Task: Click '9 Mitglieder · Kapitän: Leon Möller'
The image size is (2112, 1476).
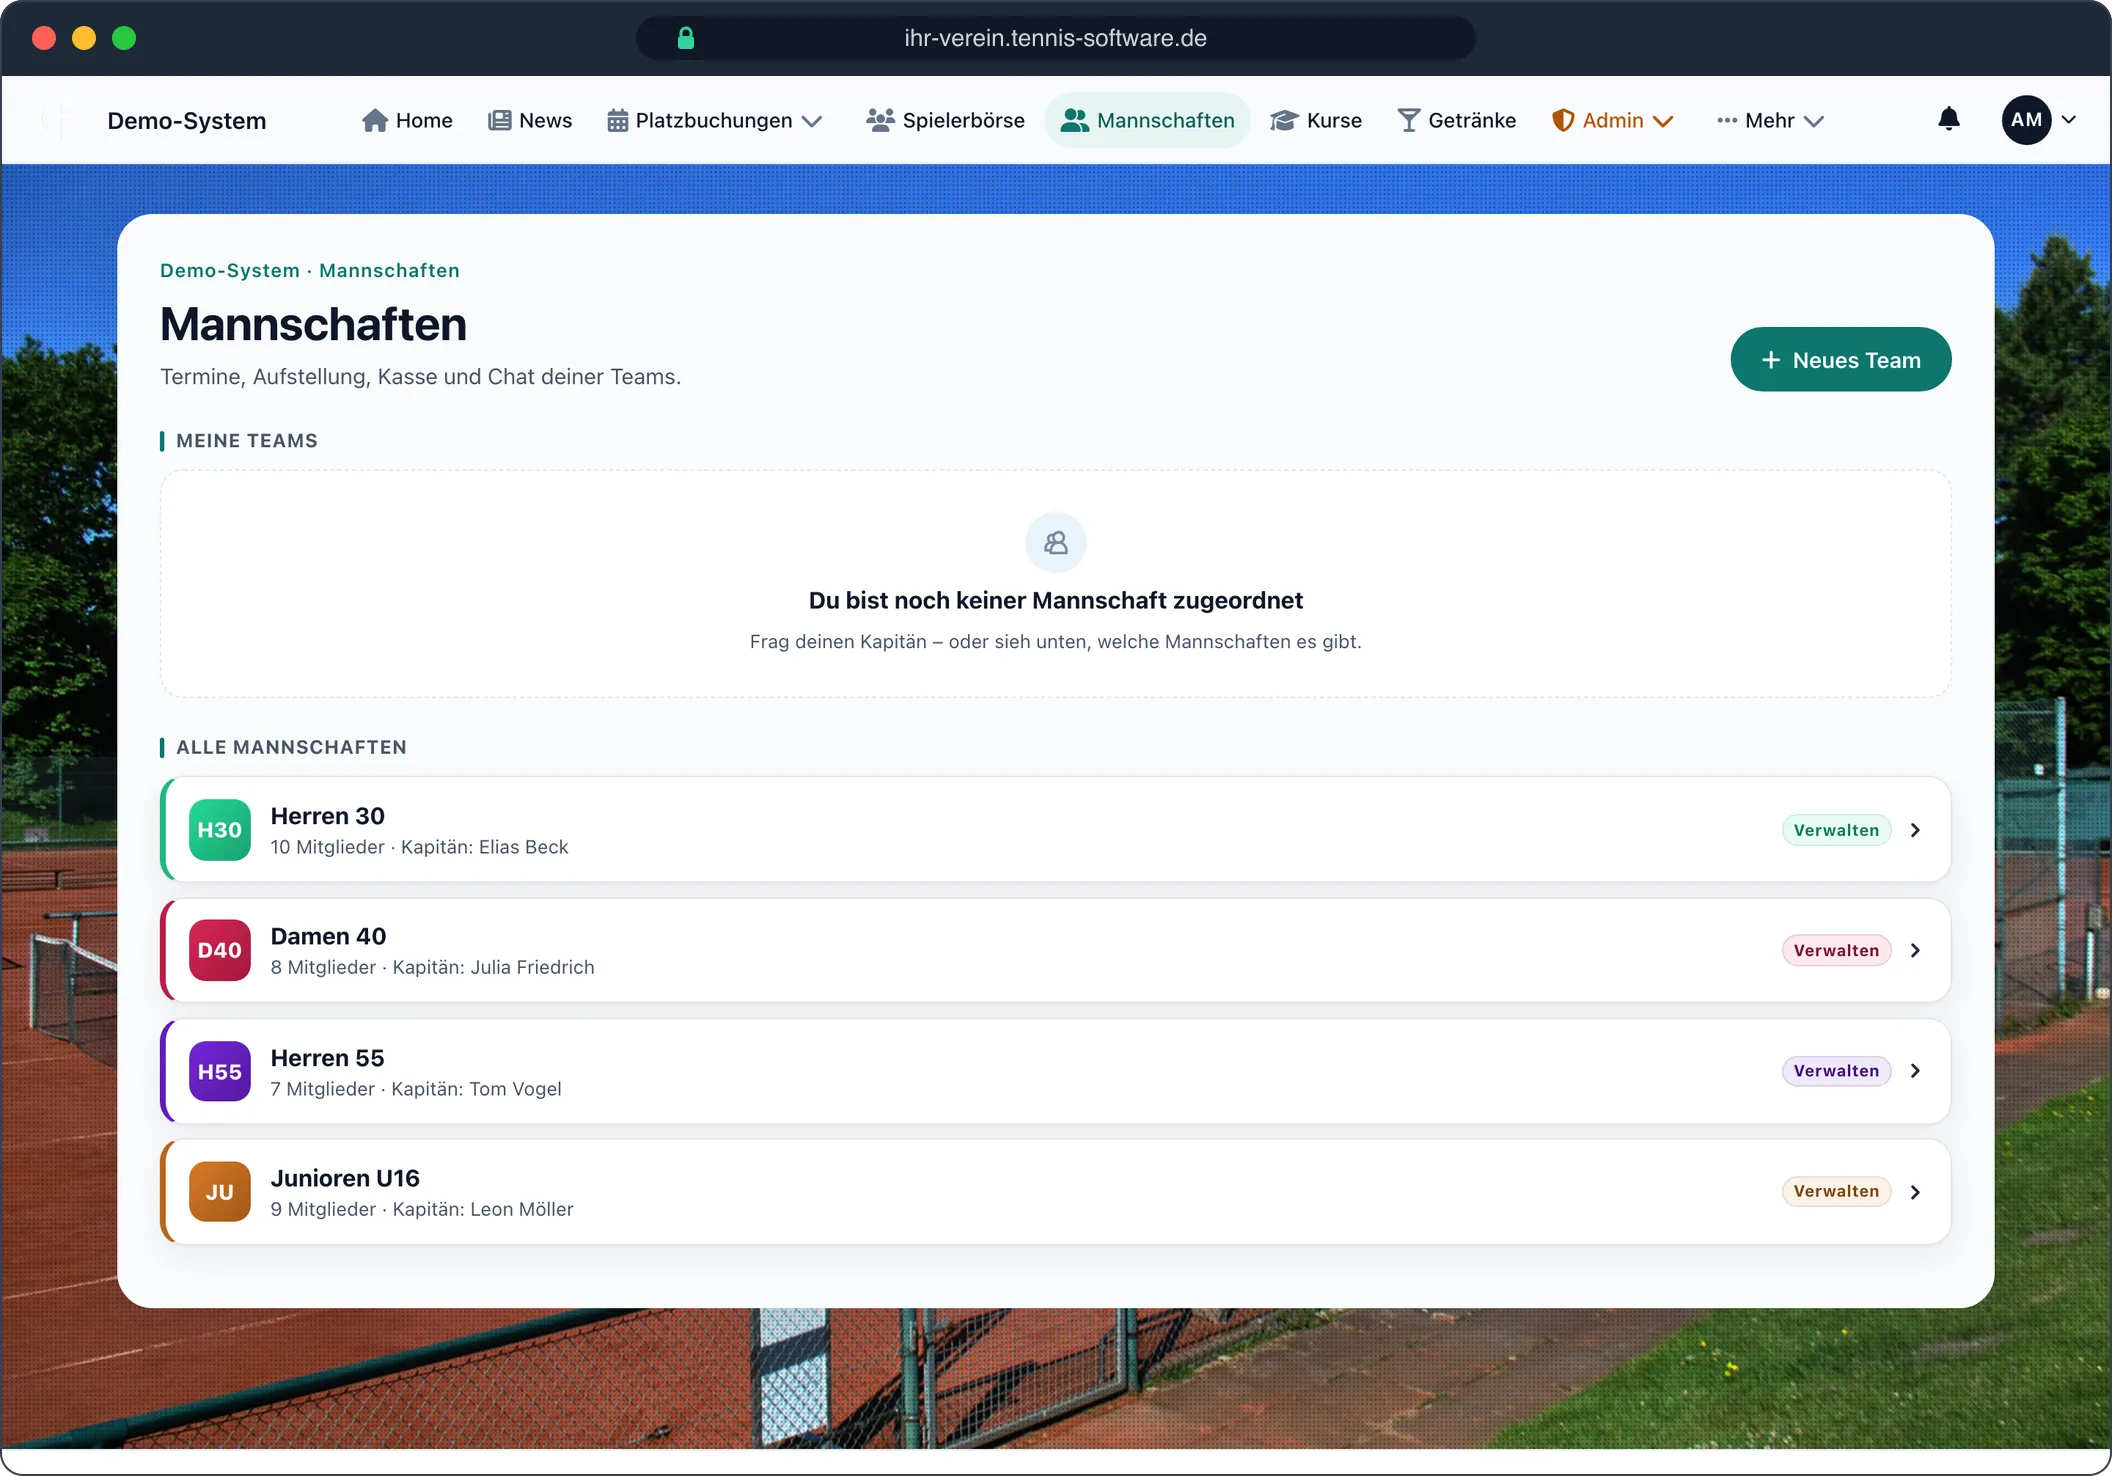Action: (x=422, y=1209)
